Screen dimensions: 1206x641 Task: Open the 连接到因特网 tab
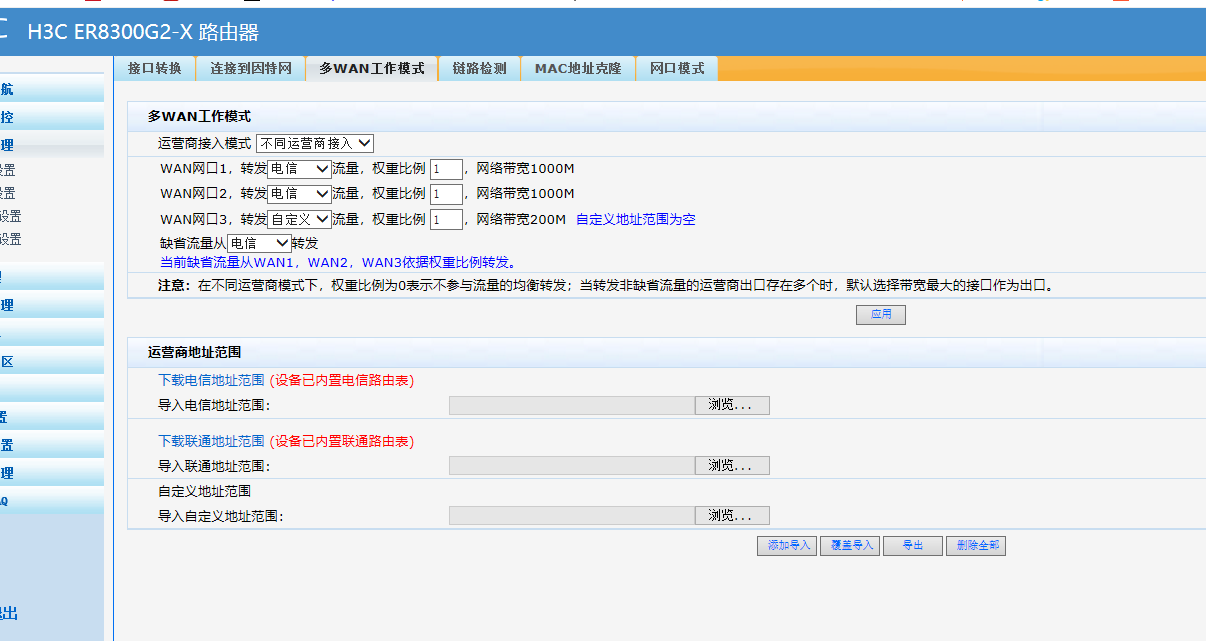click(250, 68)
